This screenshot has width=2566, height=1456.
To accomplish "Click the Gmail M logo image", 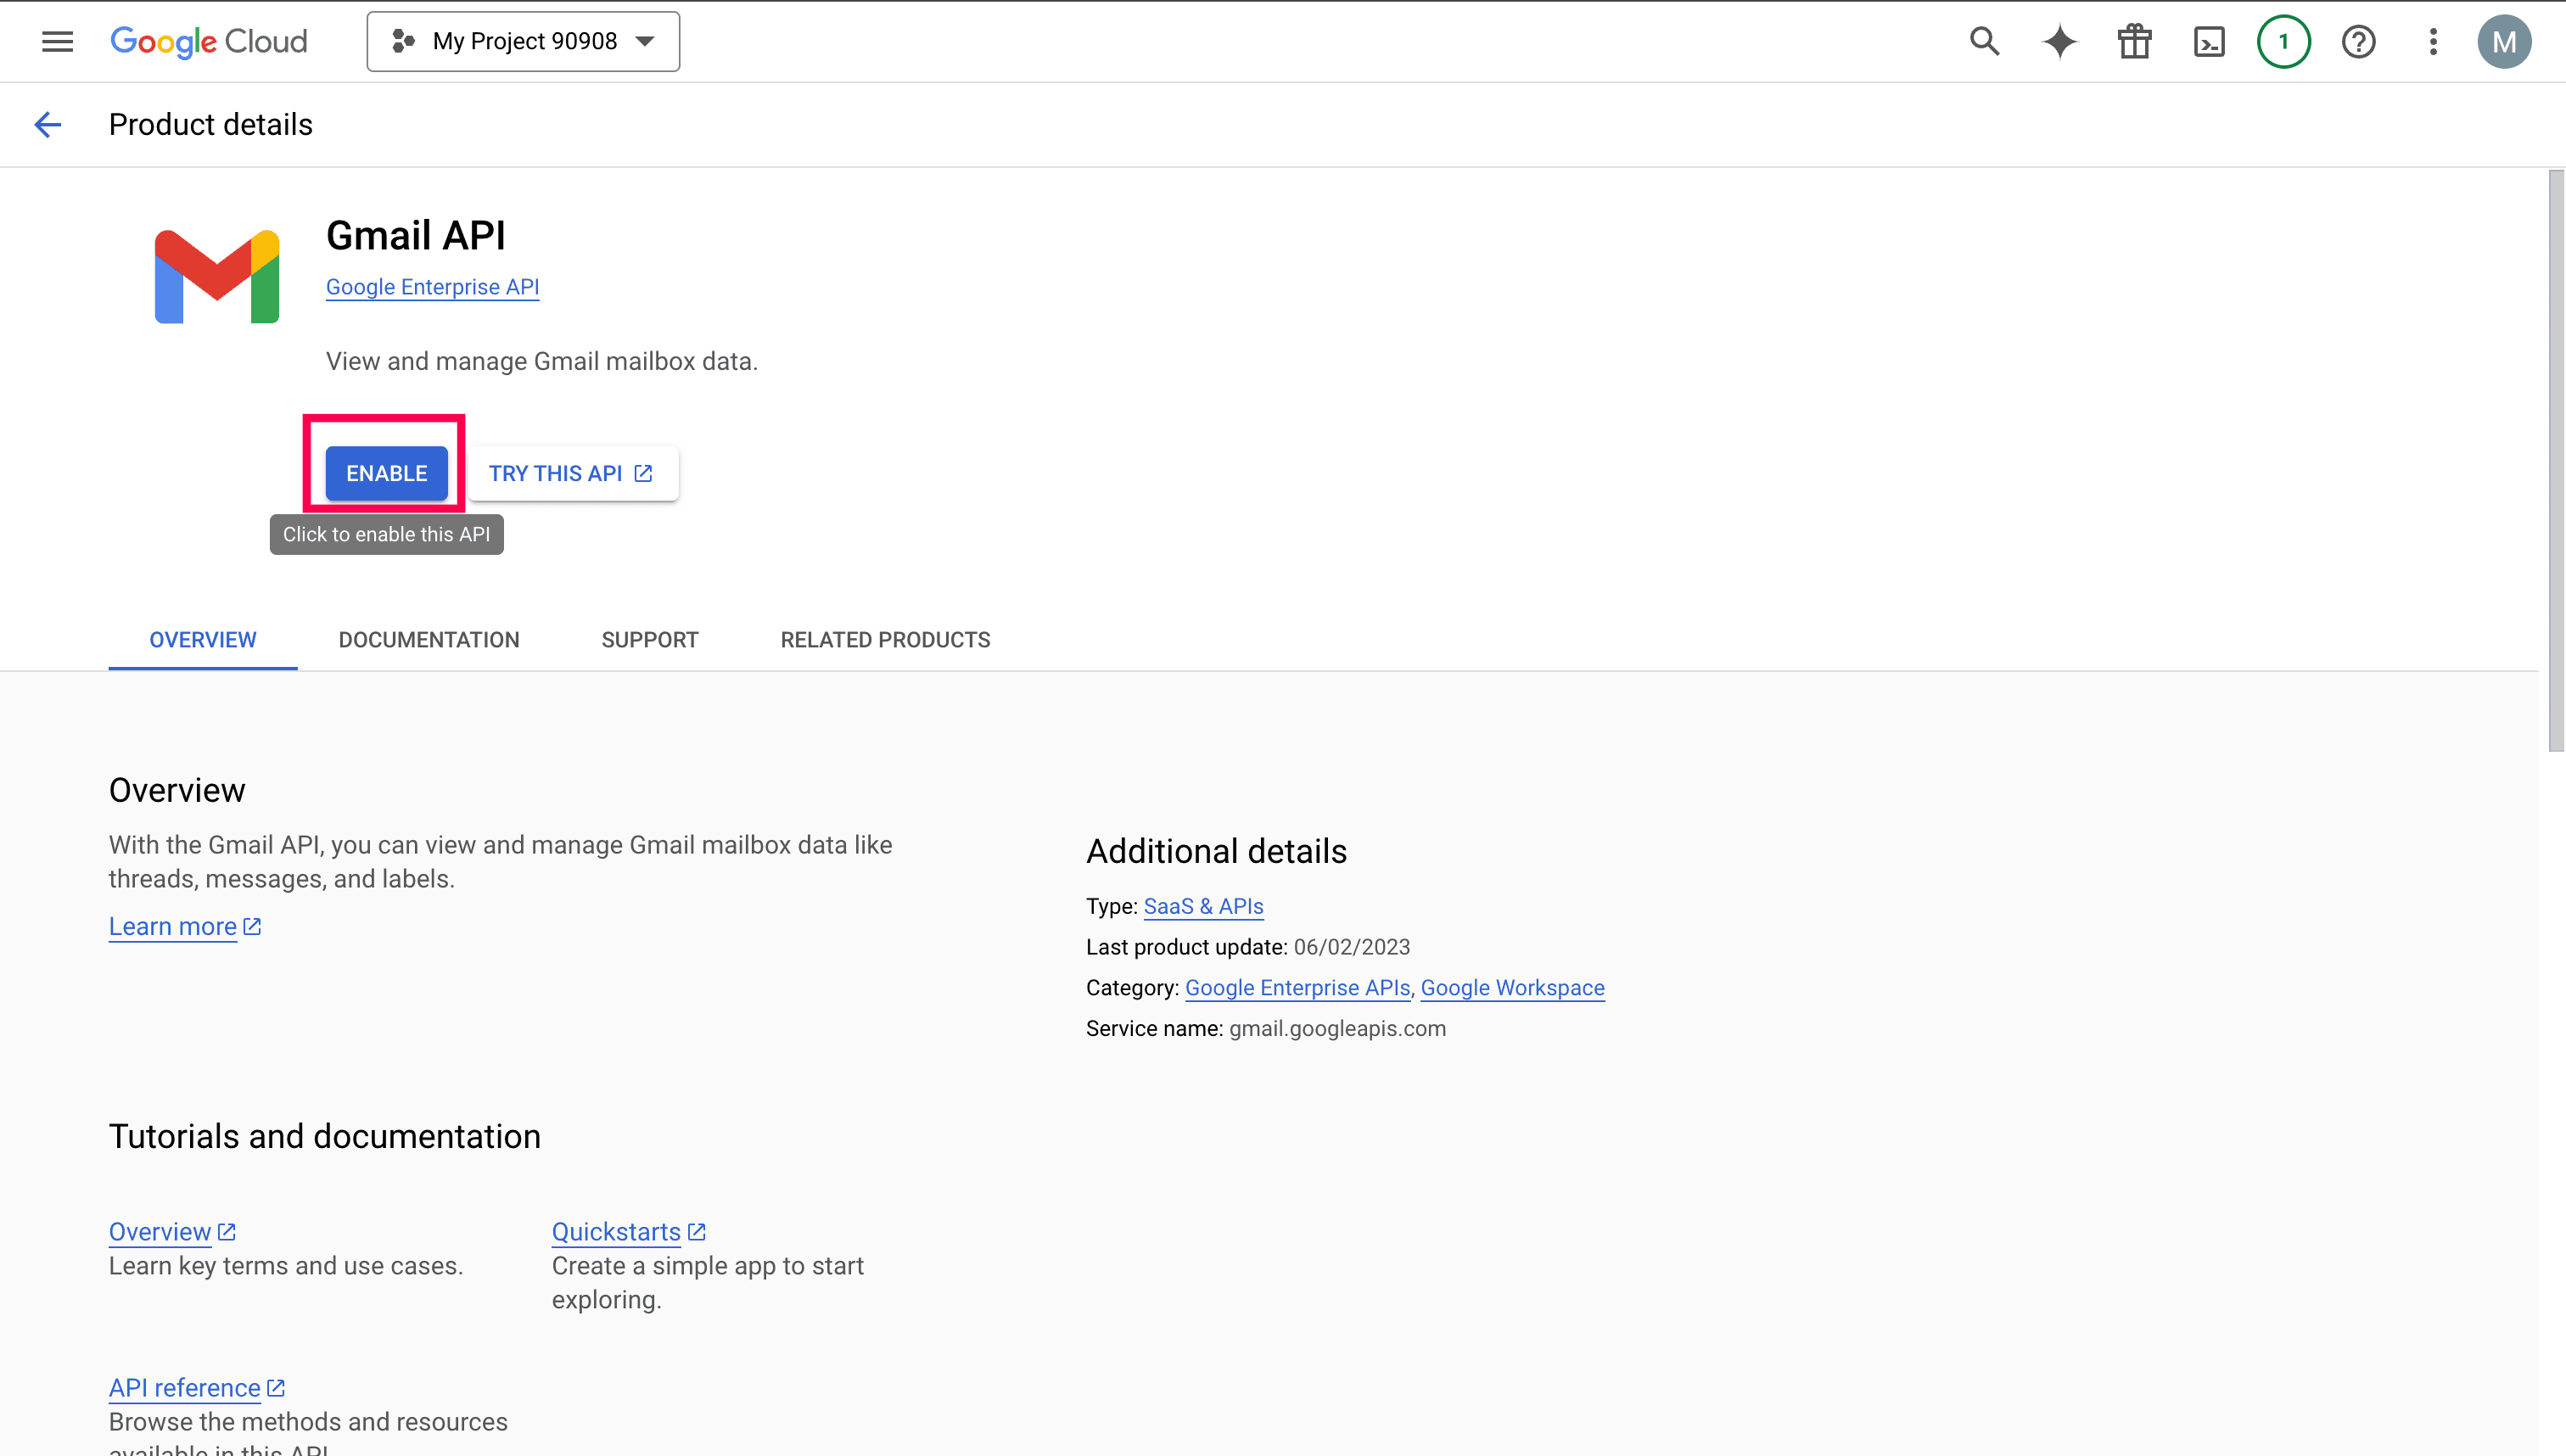I will (217, 277).
